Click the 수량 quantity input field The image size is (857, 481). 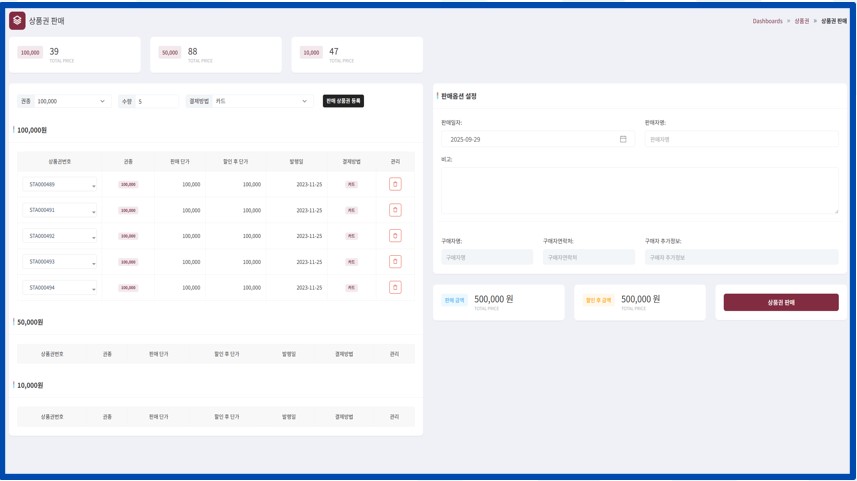click(x=157, y=102)
